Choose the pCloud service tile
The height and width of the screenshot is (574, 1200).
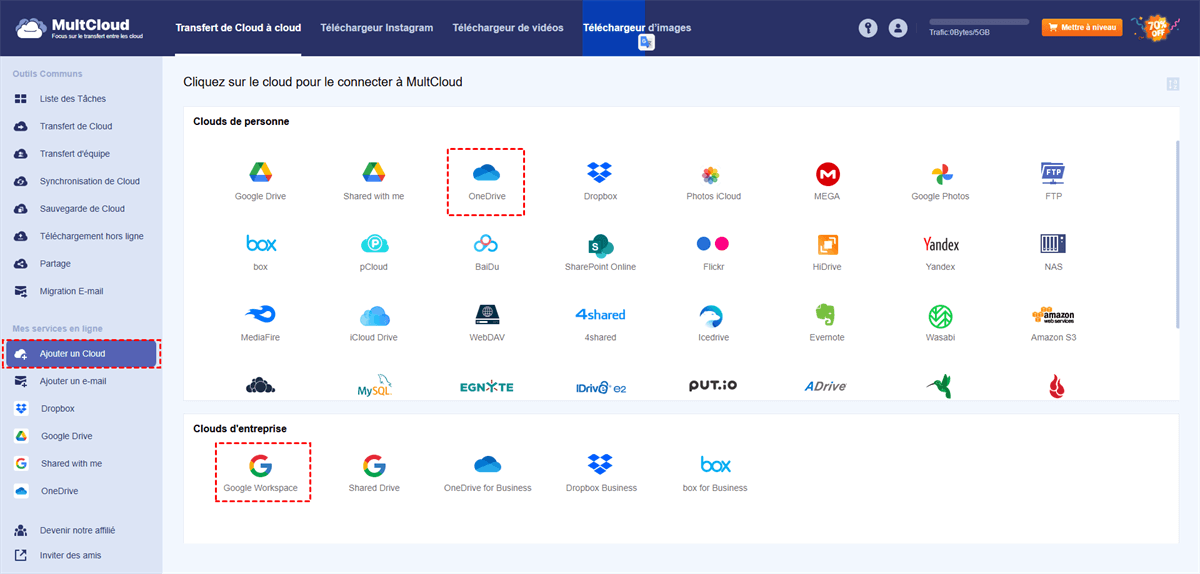point(374,252)
